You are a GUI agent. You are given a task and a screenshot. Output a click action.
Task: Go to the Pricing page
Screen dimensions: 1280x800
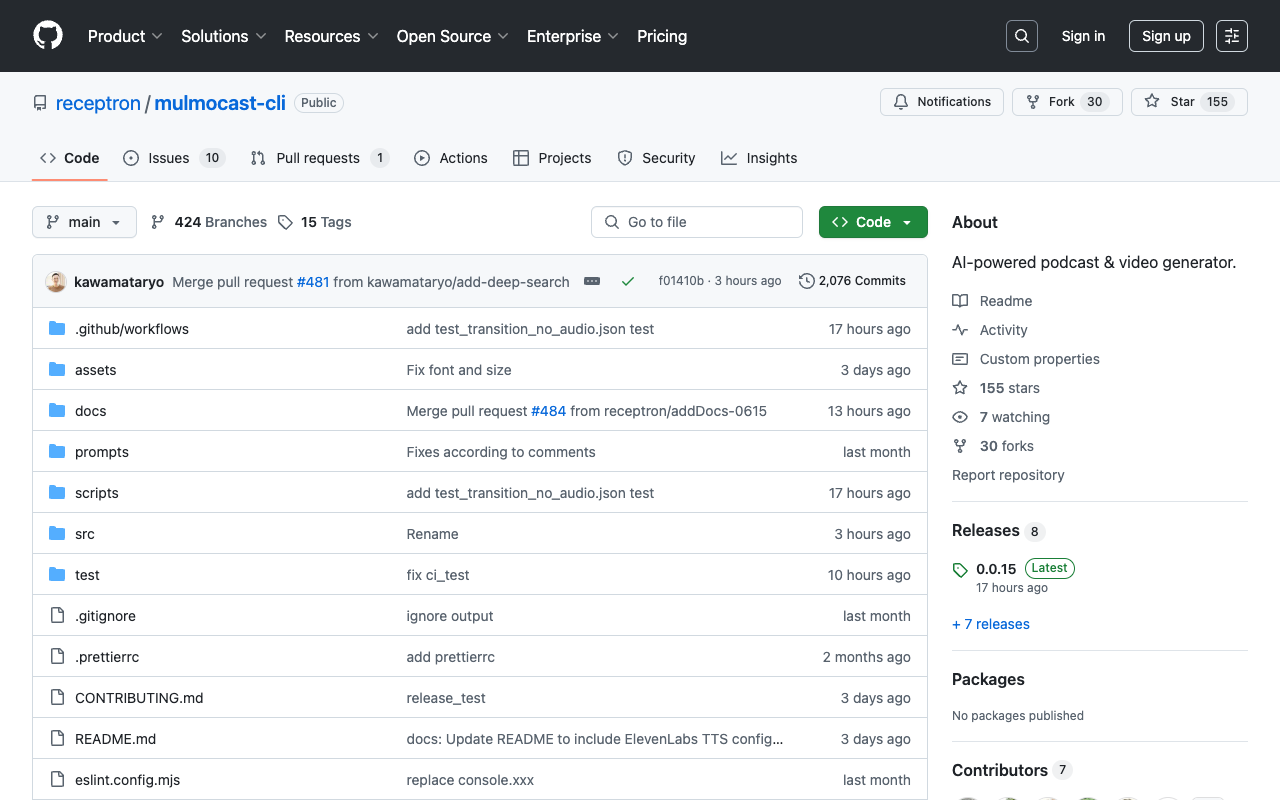click(662, 36)
